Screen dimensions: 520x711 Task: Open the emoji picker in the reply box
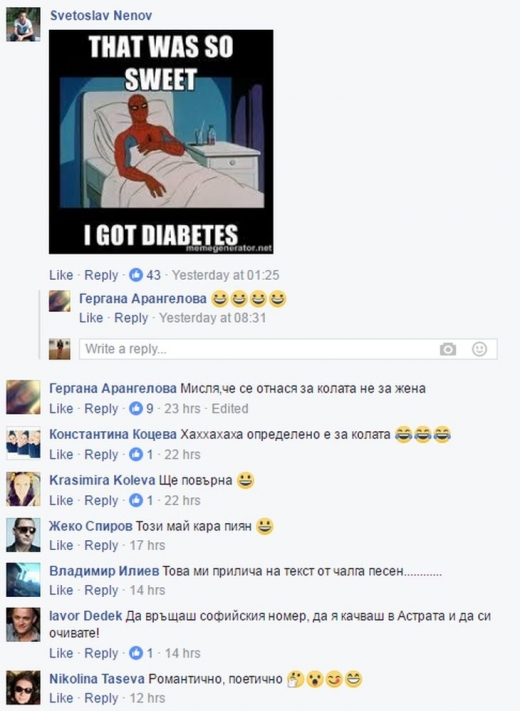coord(479,349)
